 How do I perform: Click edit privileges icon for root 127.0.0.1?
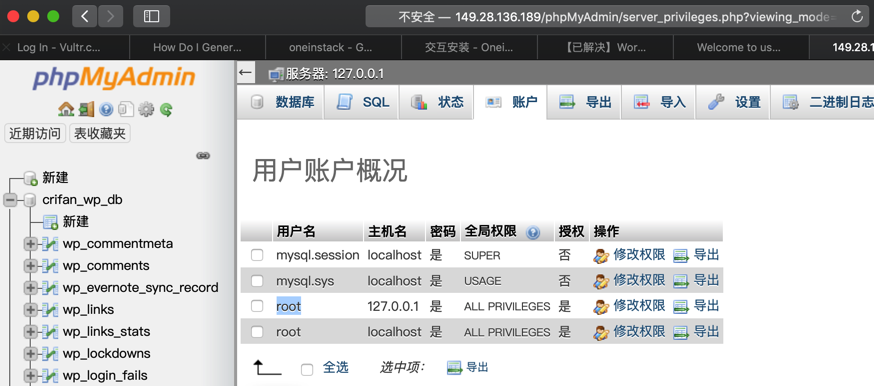601,306
